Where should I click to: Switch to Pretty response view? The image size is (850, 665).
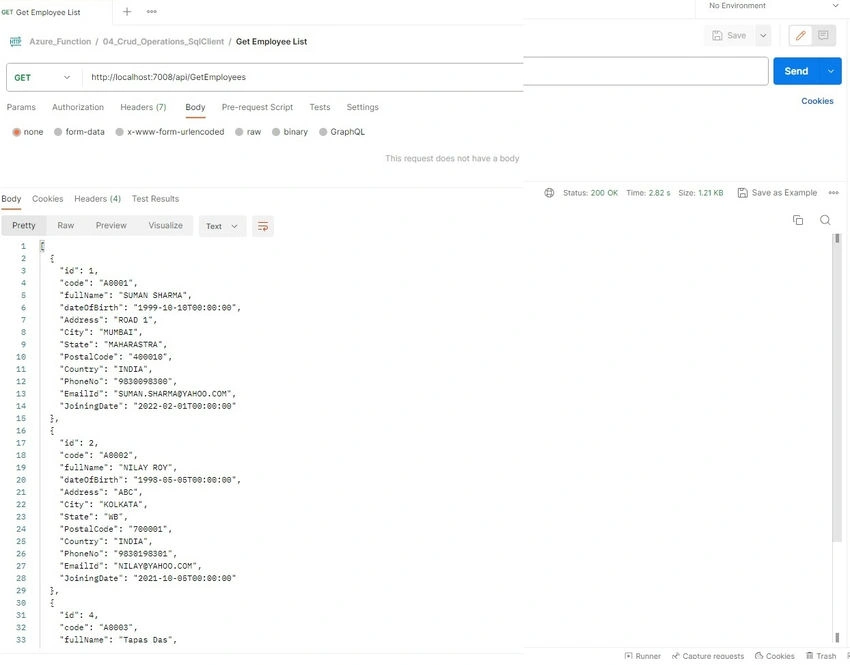(x=24, y=225)
